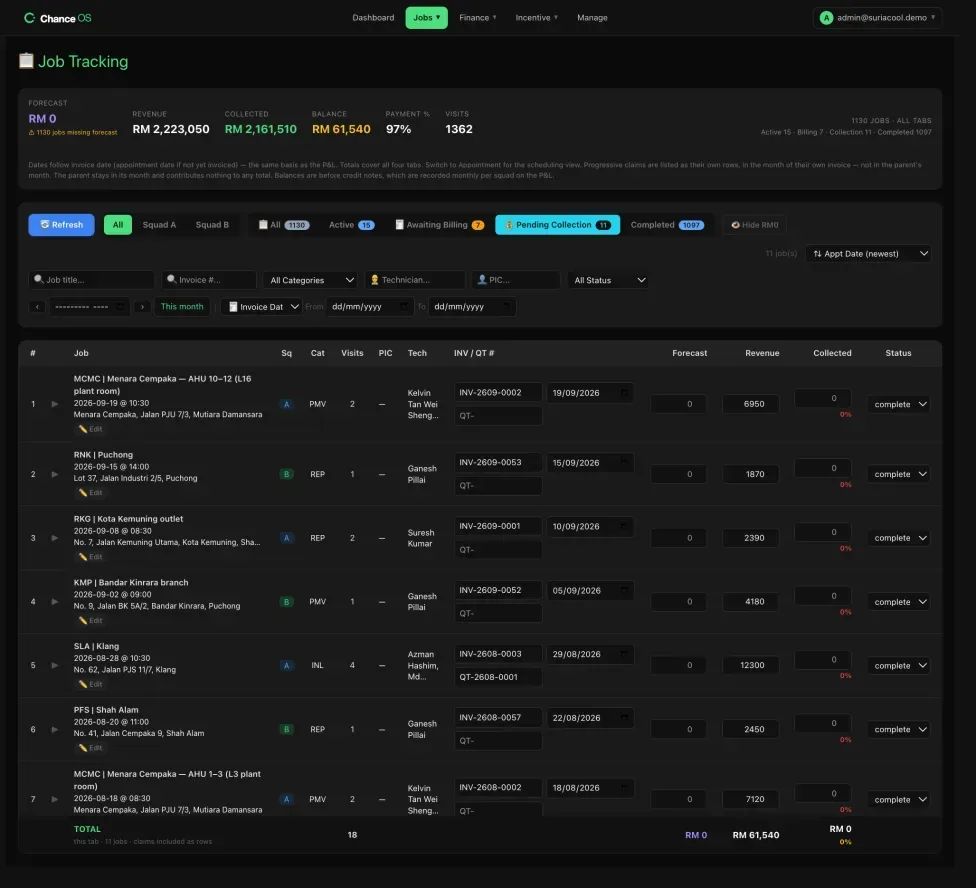Click the This month button
Image resolution: width=976 pixels, height=888 pixels.
click(182, 307)
